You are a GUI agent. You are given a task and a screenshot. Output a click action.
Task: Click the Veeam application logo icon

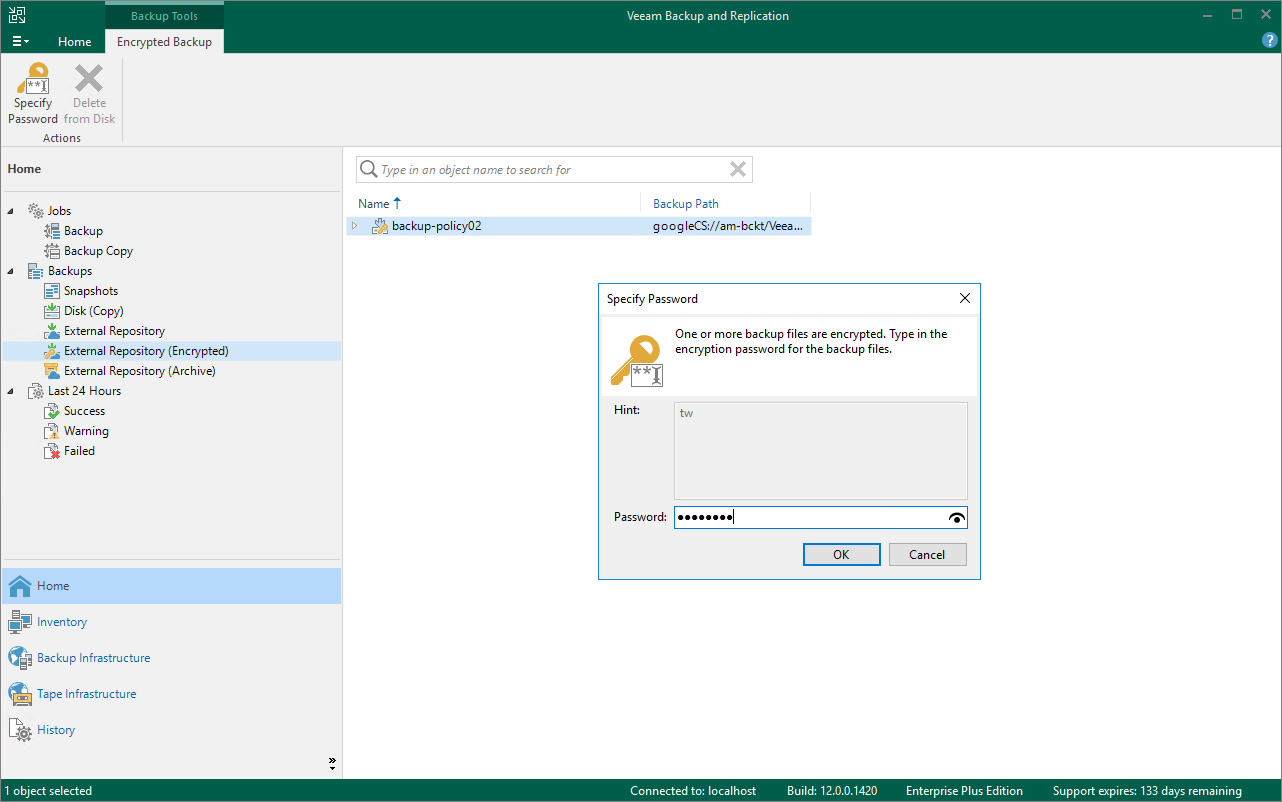point(18,15)
